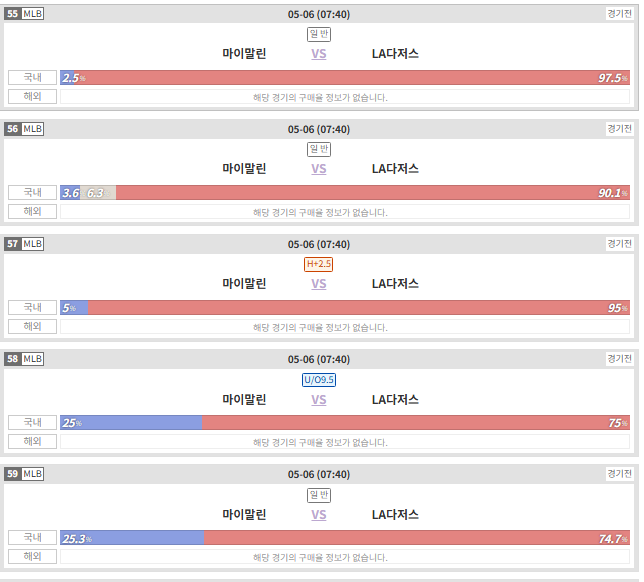The image size is (644, 582).
Task: Select the 국내 tab in match 55
Action: (32, 77)
